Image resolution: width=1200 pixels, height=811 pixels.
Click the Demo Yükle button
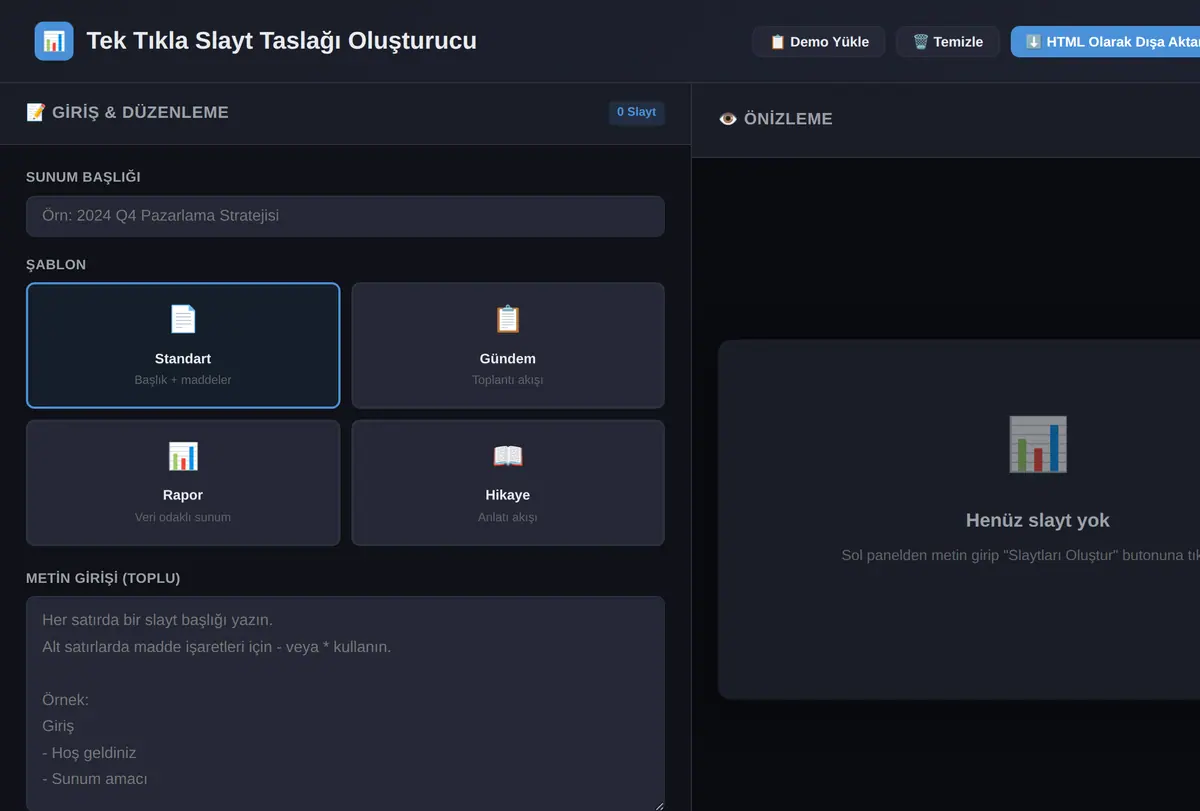pyautogui.click(x=819, y=42)
